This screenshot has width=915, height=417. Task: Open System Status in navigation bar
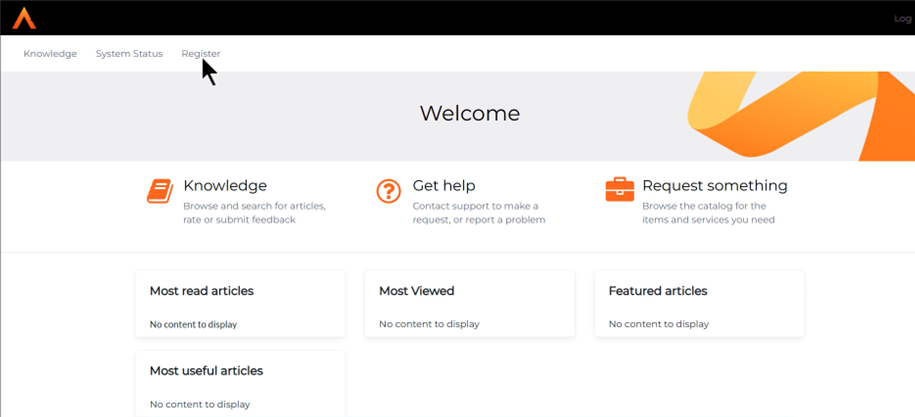point(129,54)
